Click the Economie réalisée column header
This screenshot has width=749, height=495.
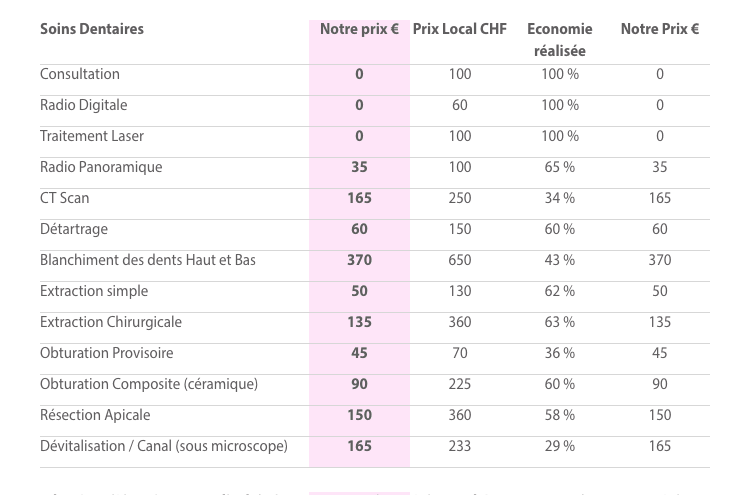coord(560,40)
